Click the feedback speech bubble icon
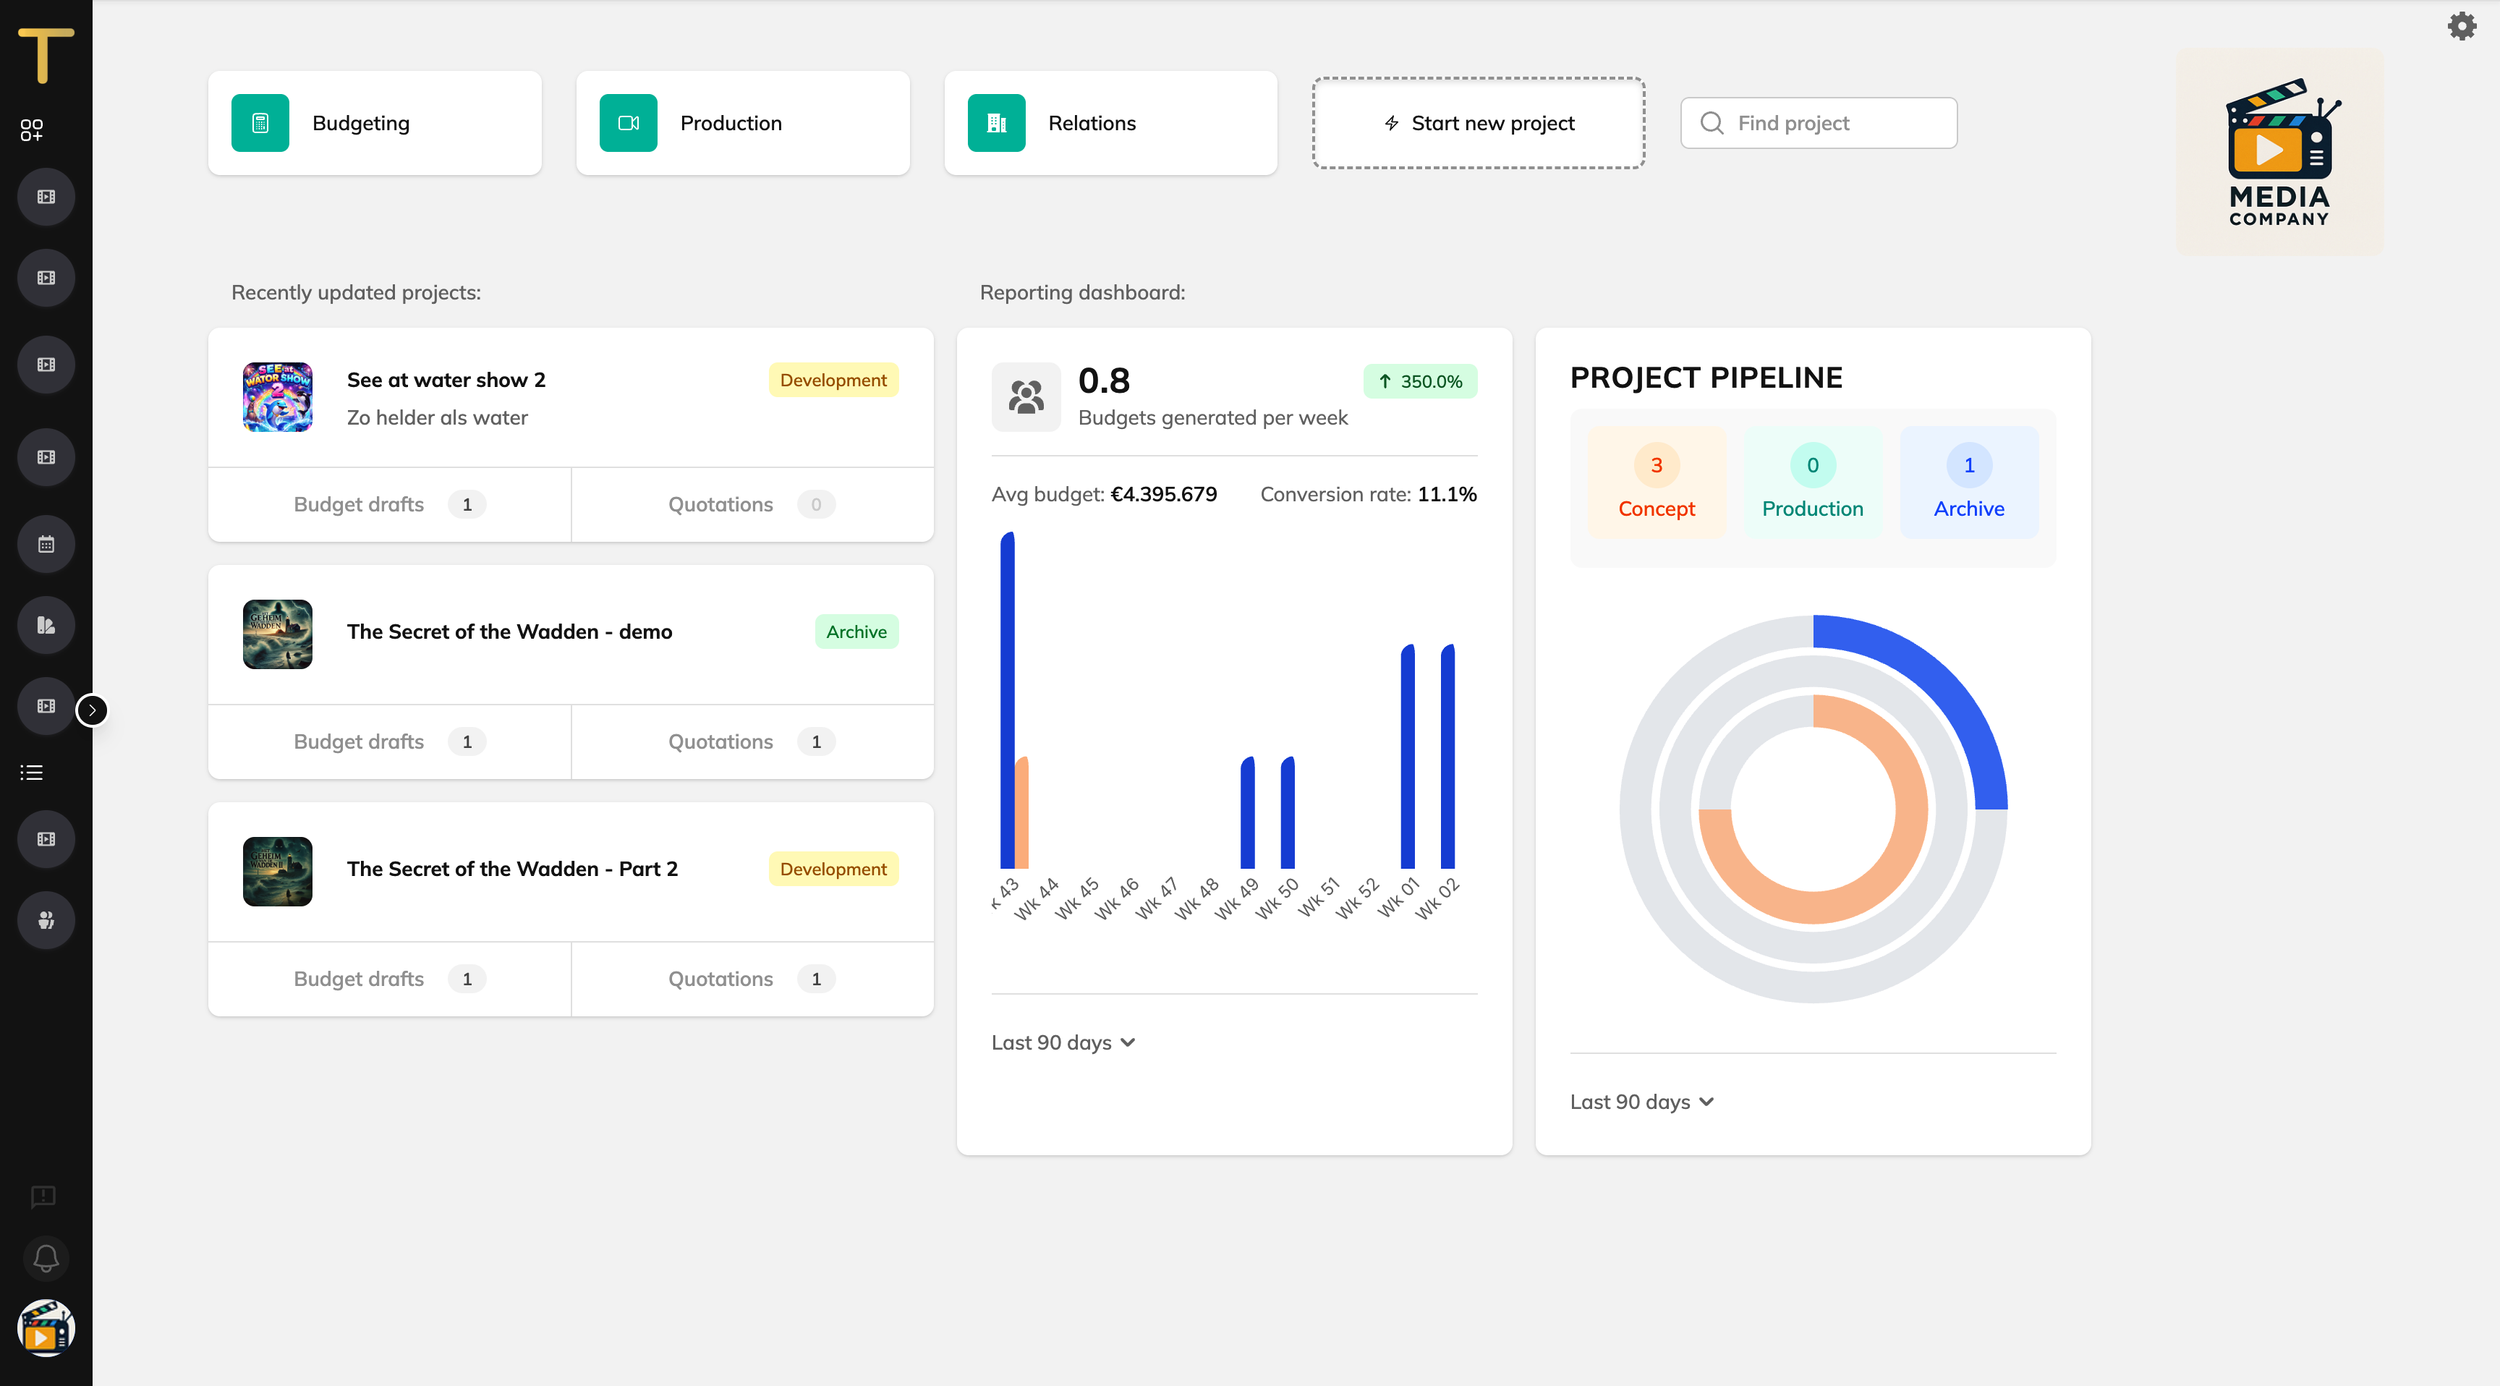Viewport: 2500px width, 1386px height. [43, 1196]
